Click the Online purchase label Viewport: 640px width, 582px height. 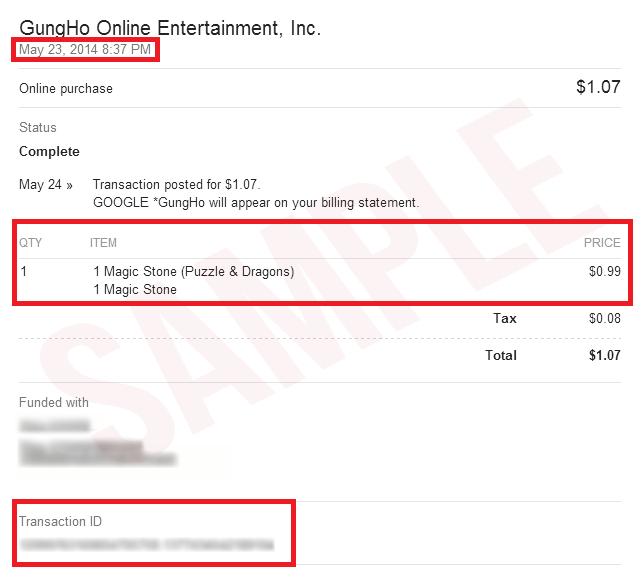click(x=66, y=89)
